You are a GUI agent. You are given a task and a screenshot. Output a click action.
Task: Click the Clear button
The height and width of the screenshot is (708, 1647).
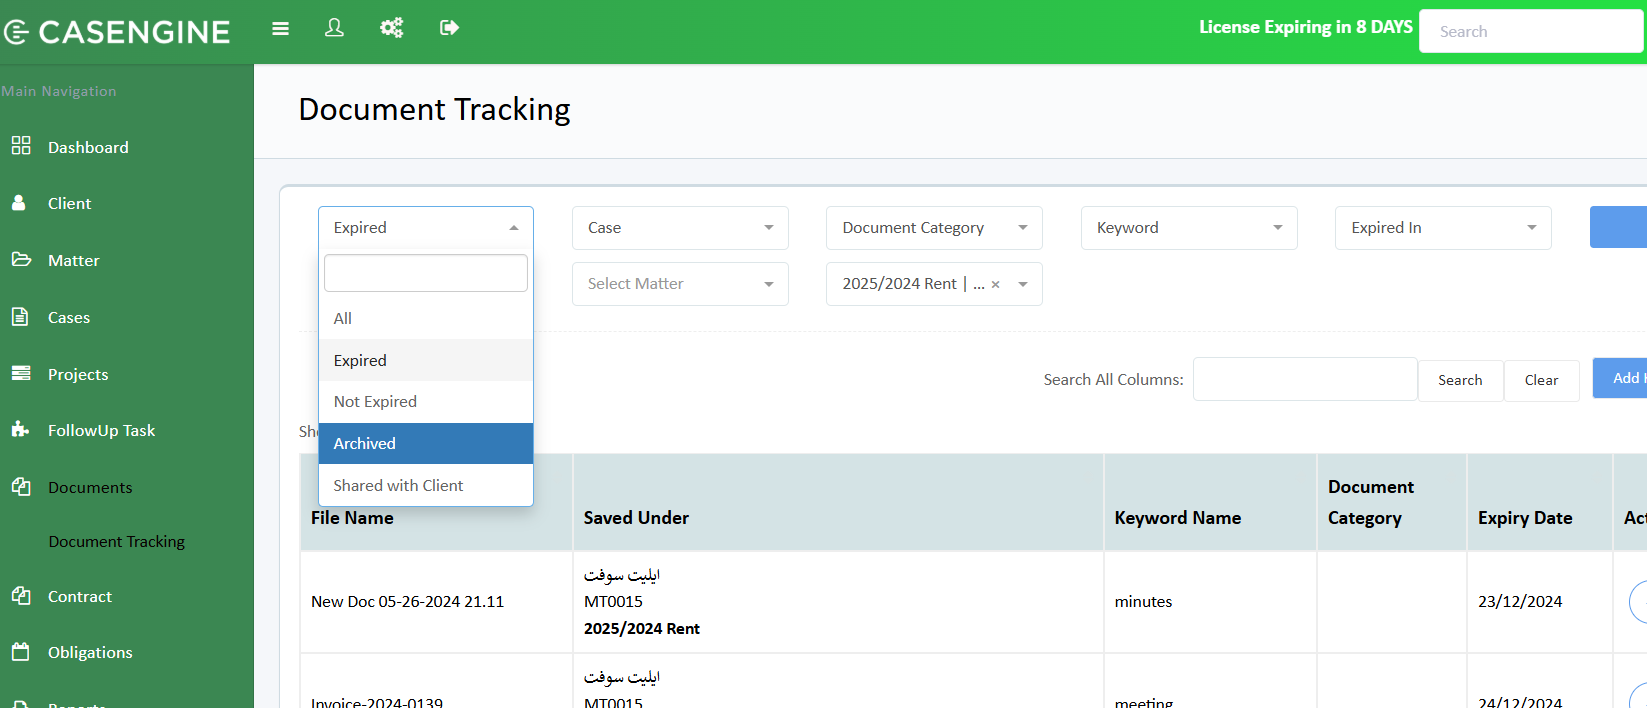[x=1541, y=380]
